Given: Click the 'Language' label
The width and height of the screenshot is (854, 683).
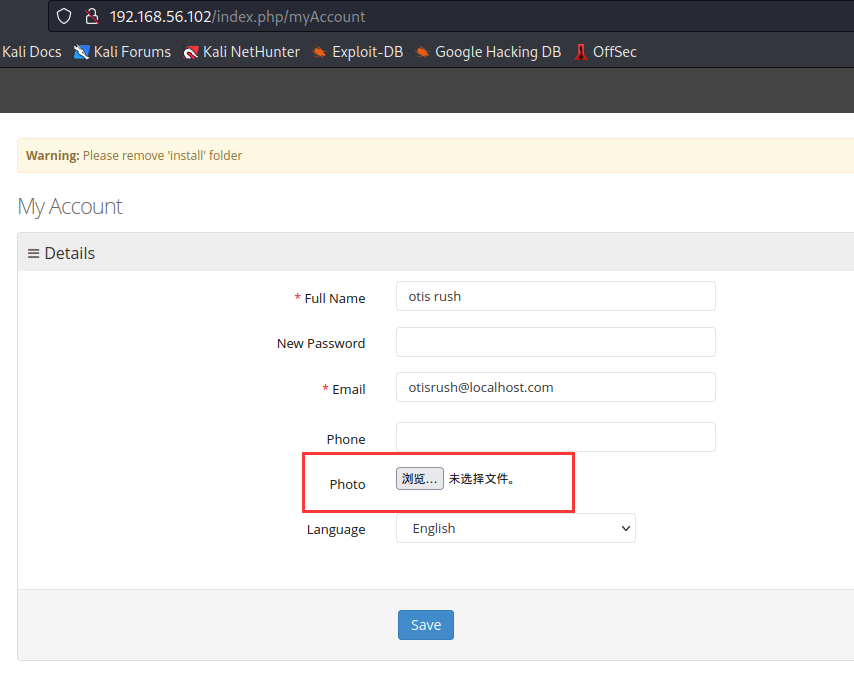Looking at the screenshot, I should [x=336, y=529].
